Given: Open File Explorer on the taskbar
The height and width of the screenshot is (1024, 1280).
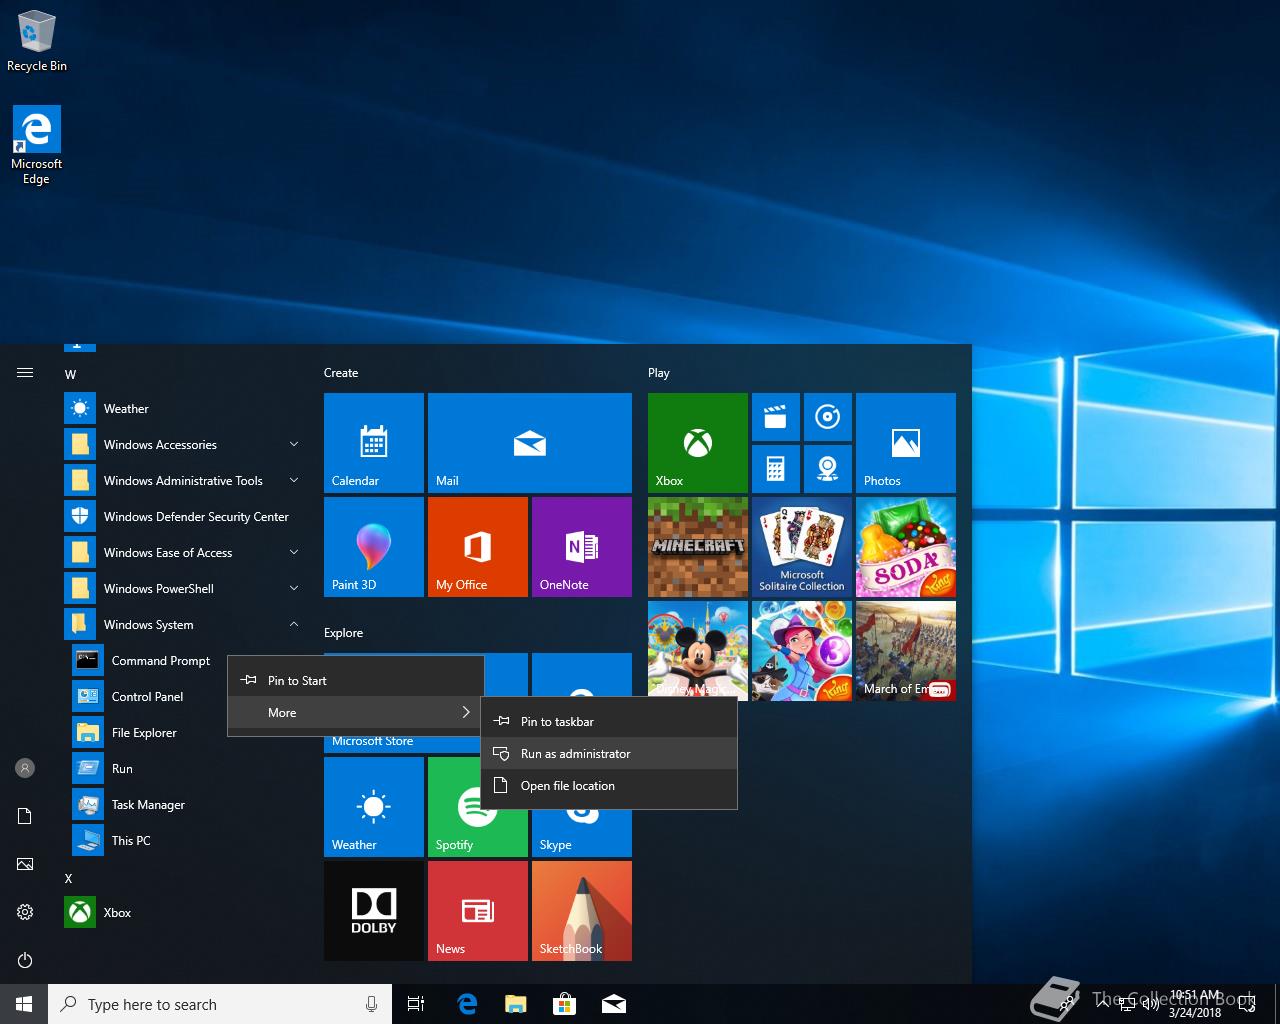Looking at the screenshot, I should coord(516,1004).
